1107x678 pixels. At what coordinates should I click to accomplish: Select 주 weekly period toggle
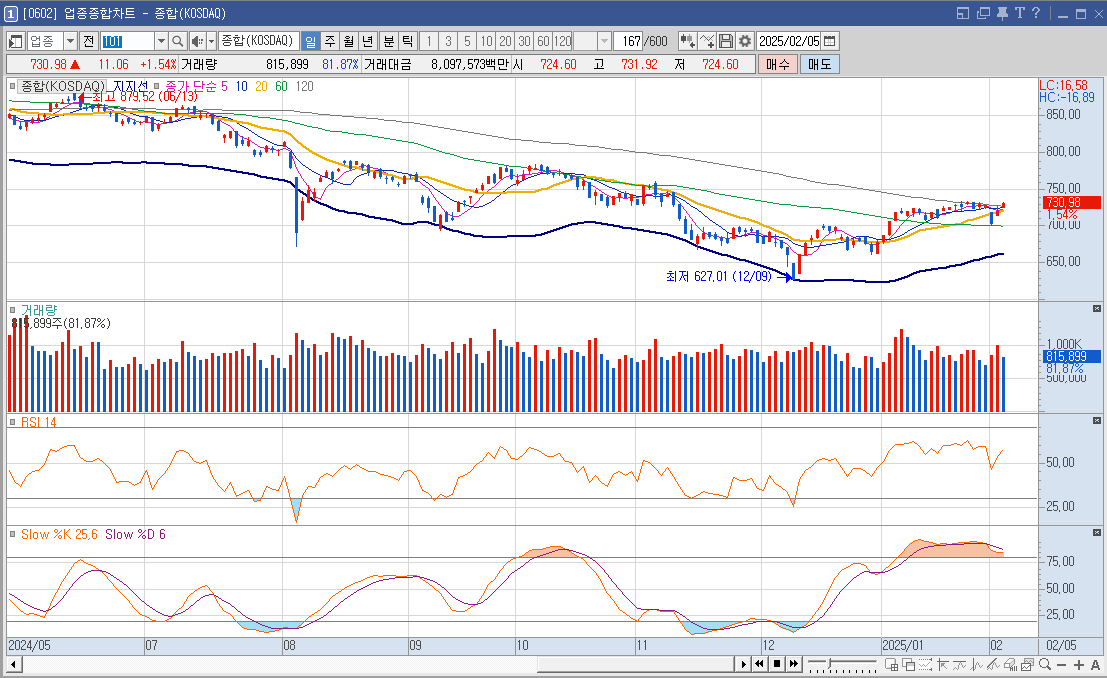pyautogui.click(x=330, y=42)
